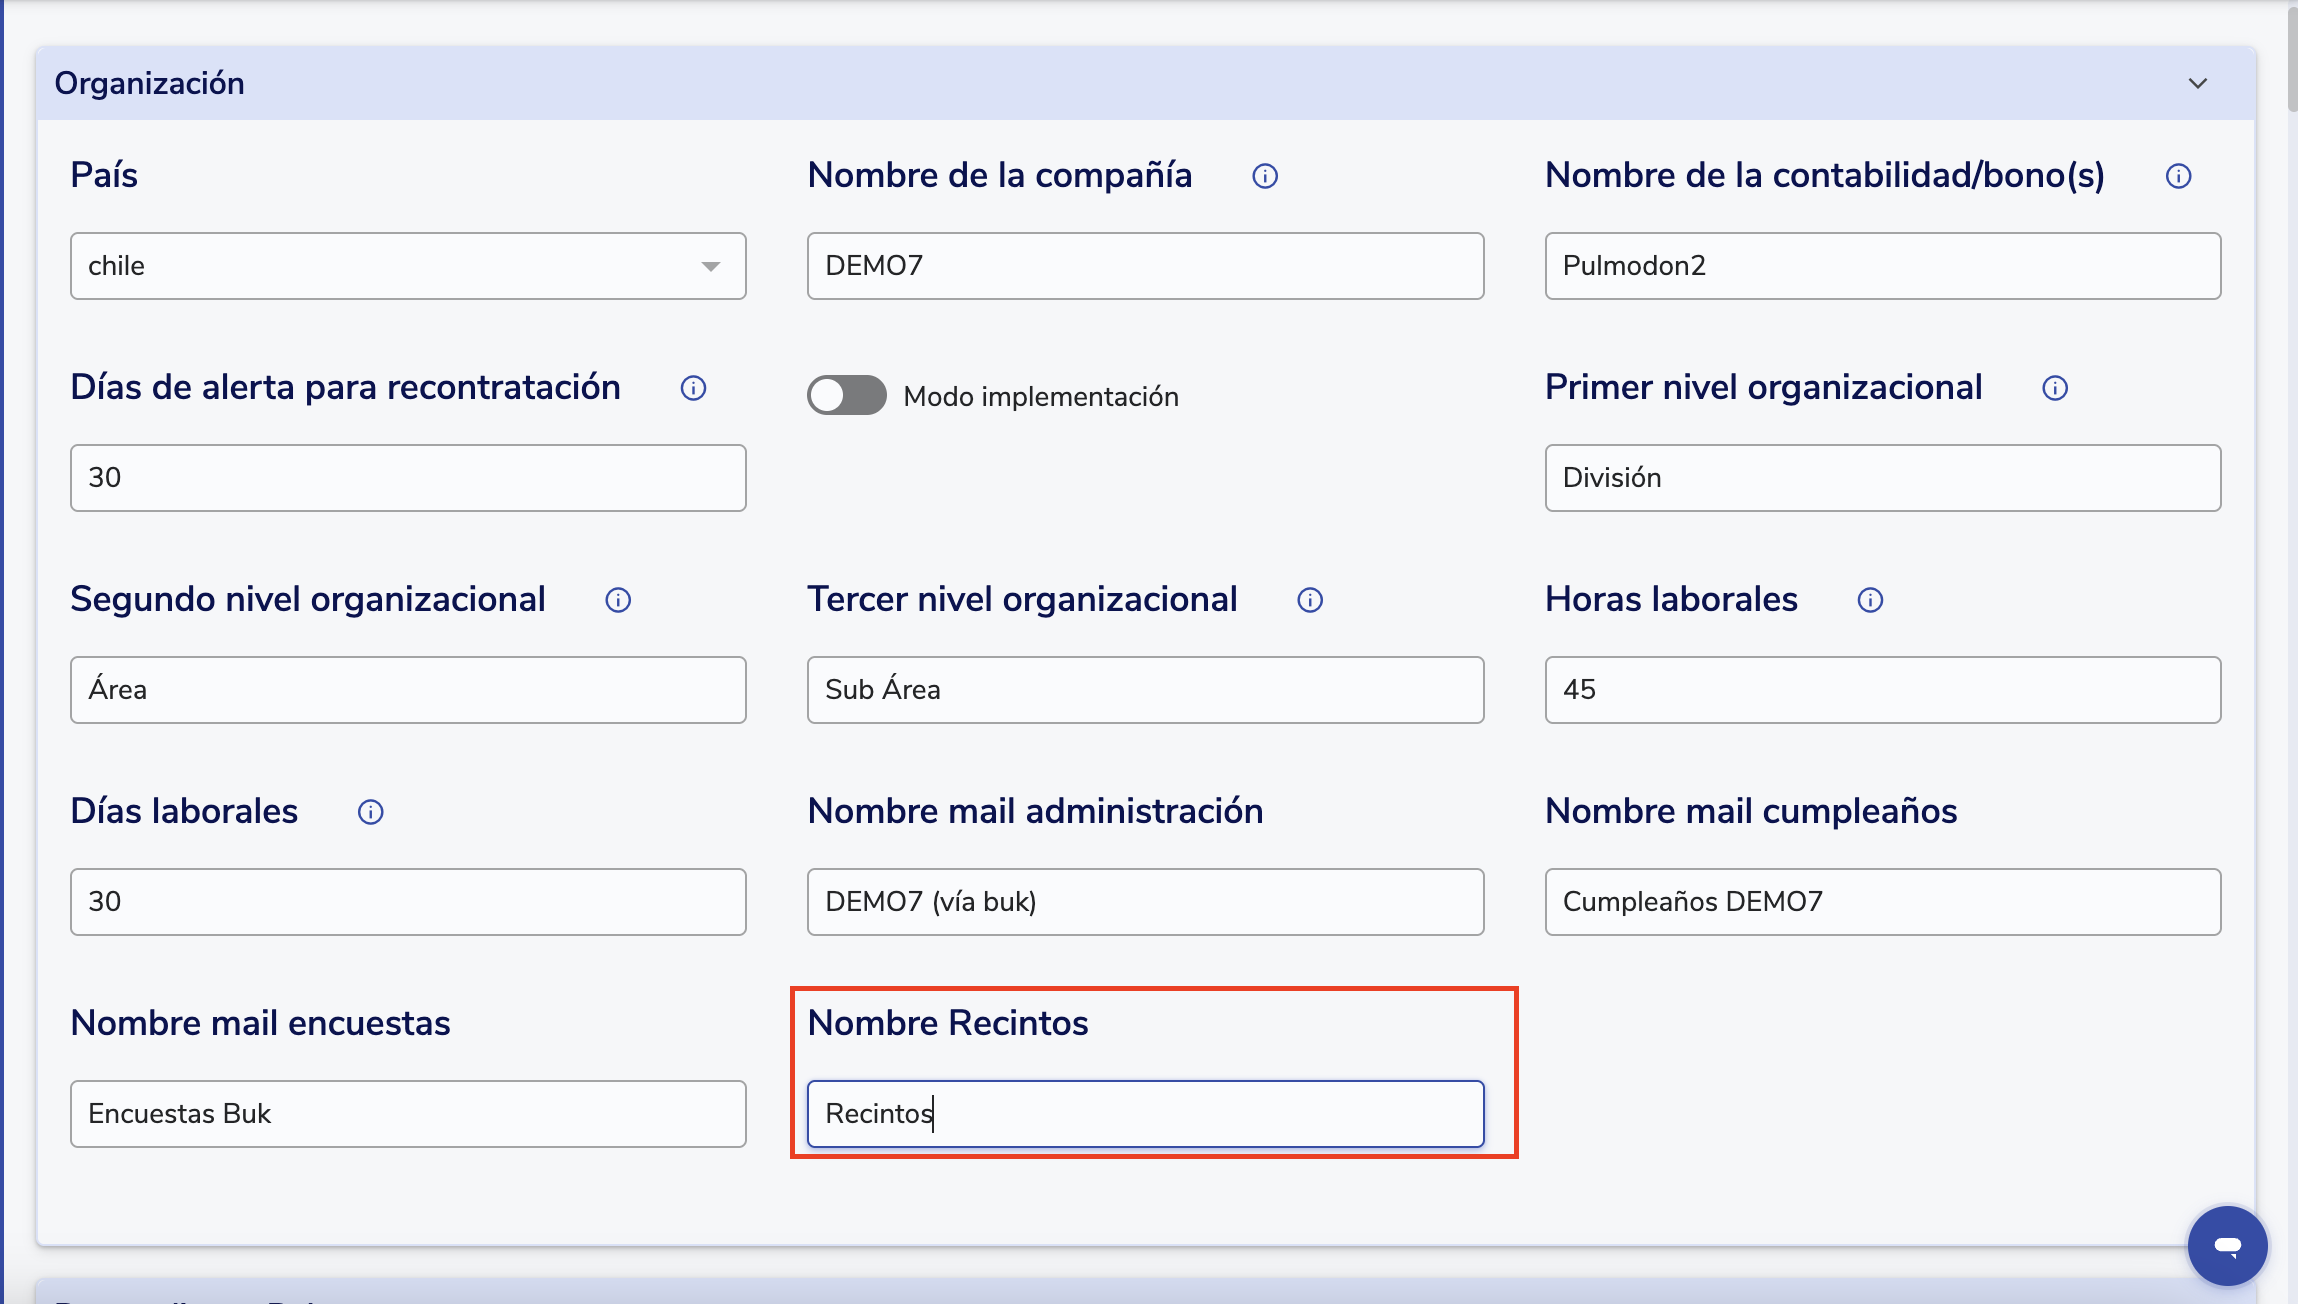
Task: Open the chat support bubble
Action: tap(2227, 1245)
